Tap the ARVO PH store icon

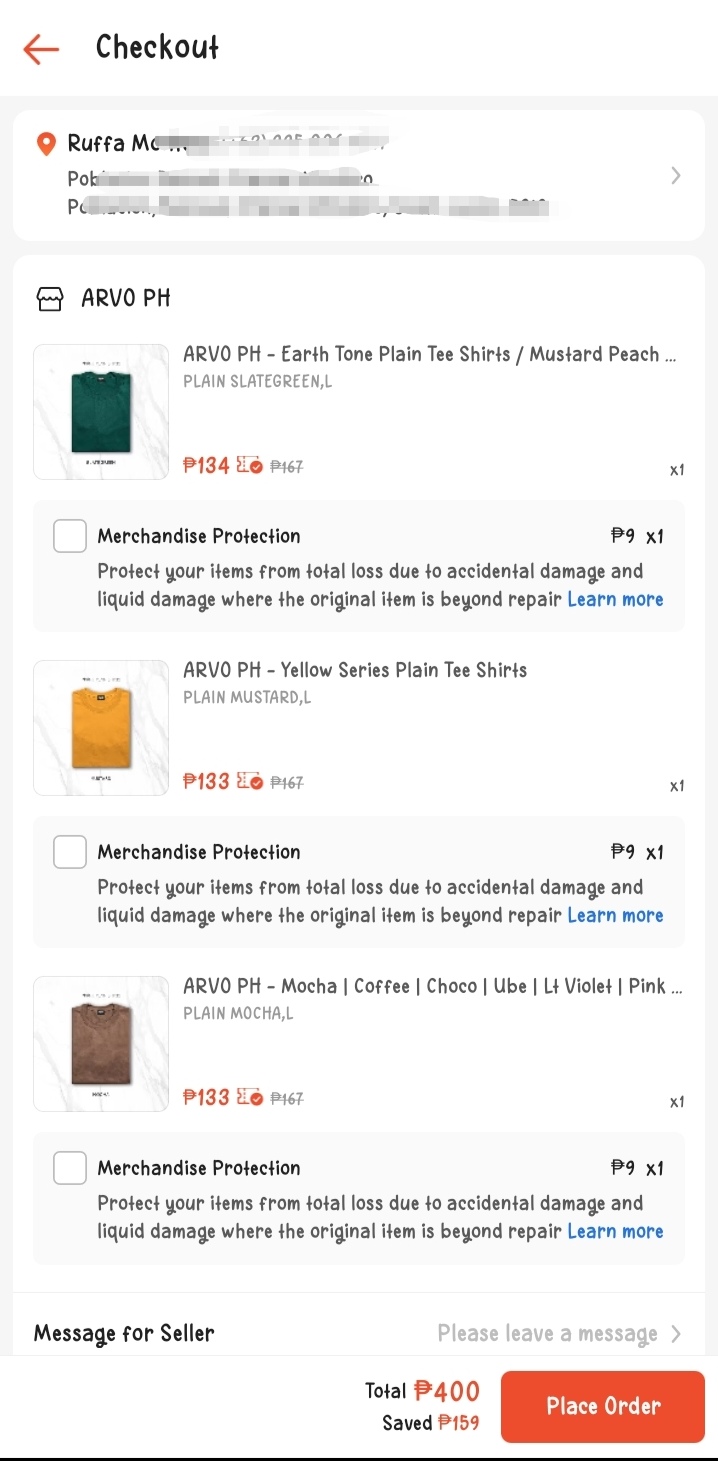49,298
